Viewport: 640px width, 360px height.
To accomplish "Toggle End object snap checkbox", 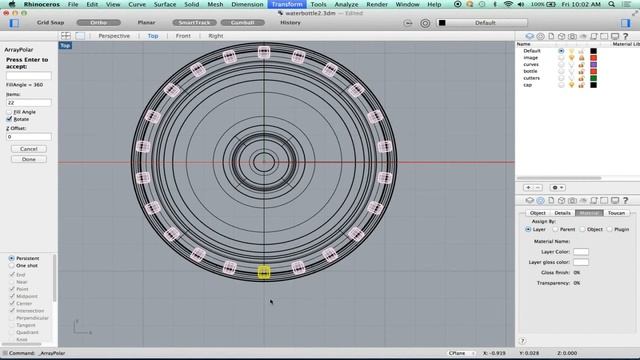I will (x=12, y=275).
